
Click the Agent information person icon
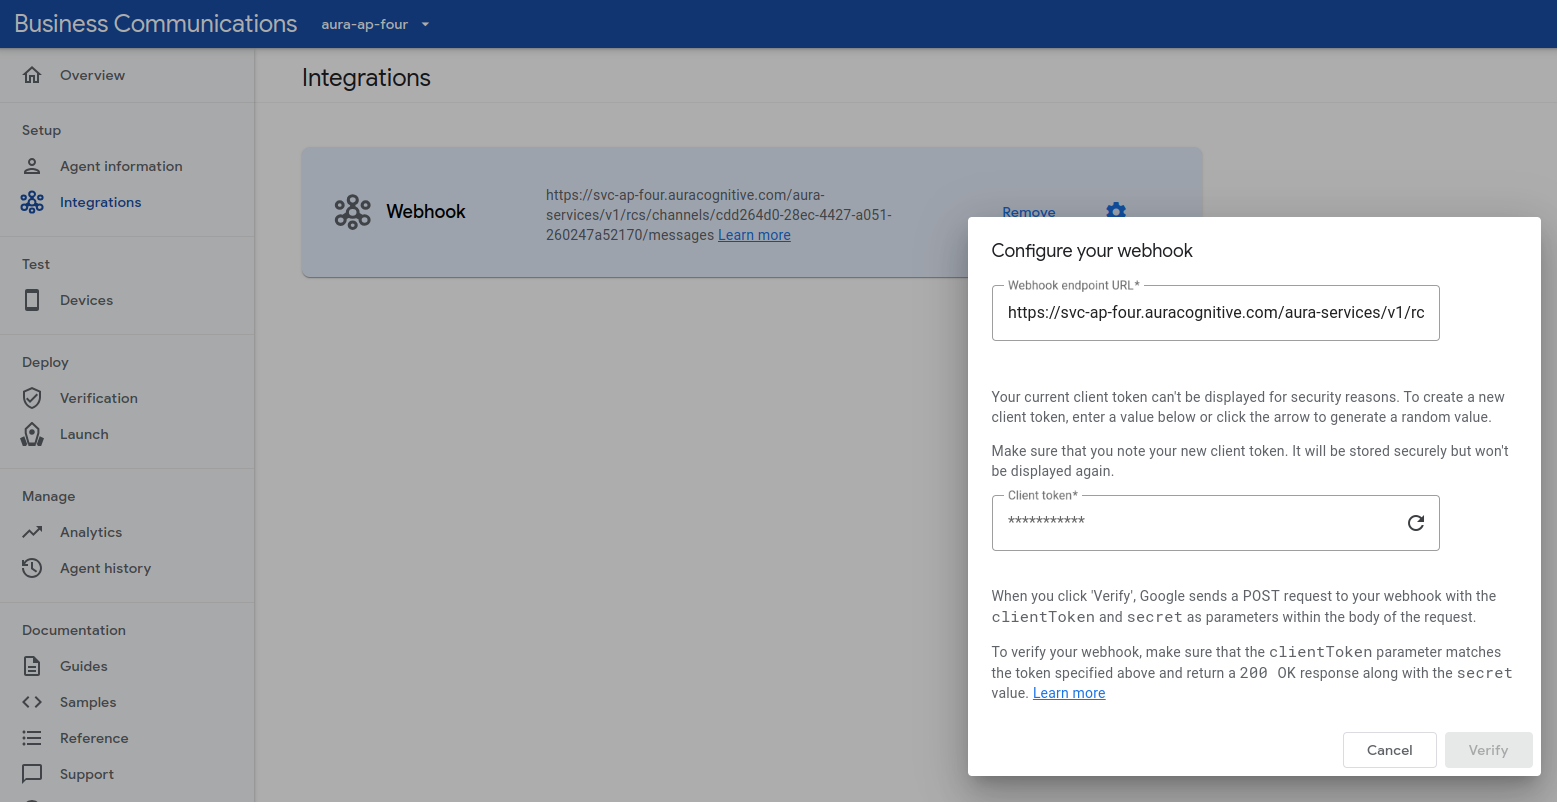pos(32,166)
